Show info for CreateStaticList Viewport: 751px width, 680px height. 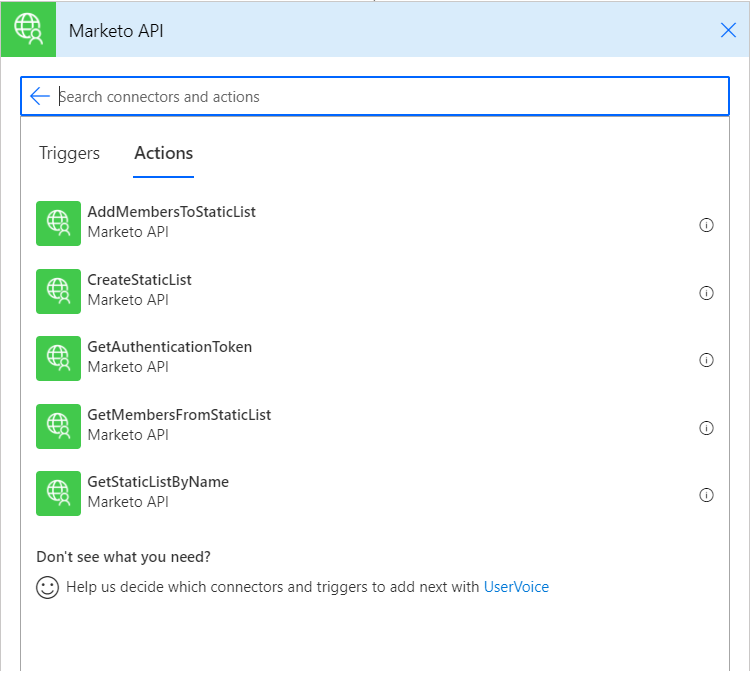click(706, 293)
